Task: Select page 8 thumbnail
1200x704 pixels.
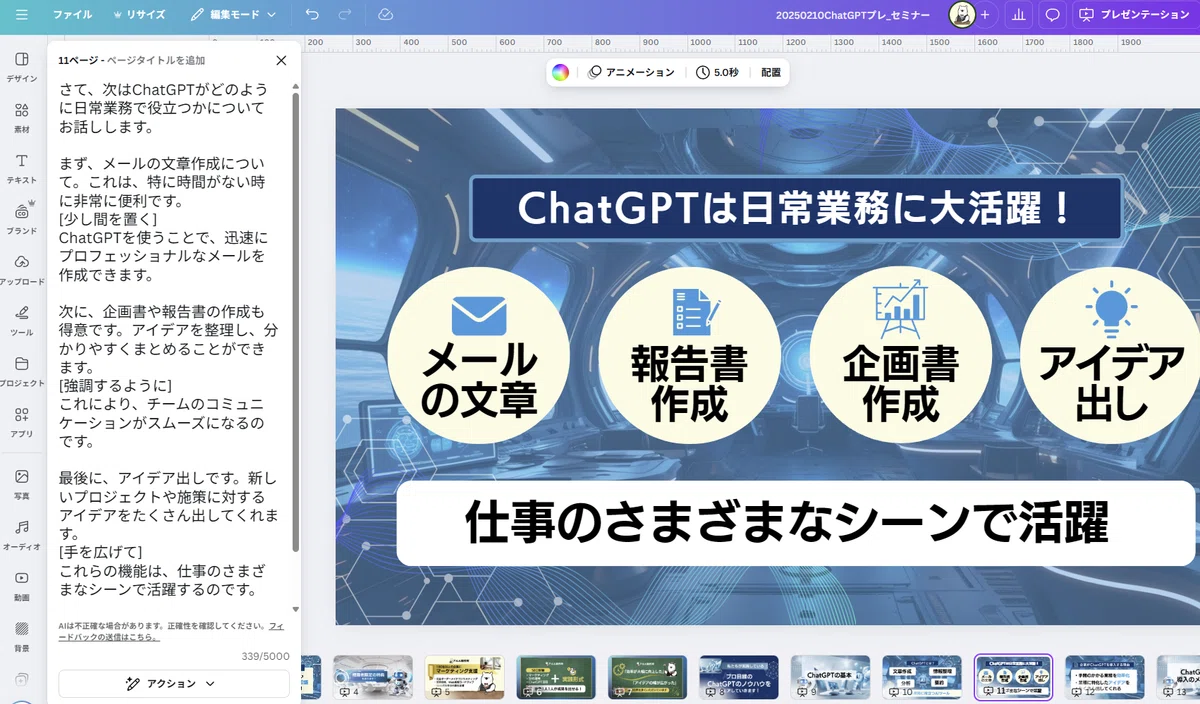Action: 738,677
